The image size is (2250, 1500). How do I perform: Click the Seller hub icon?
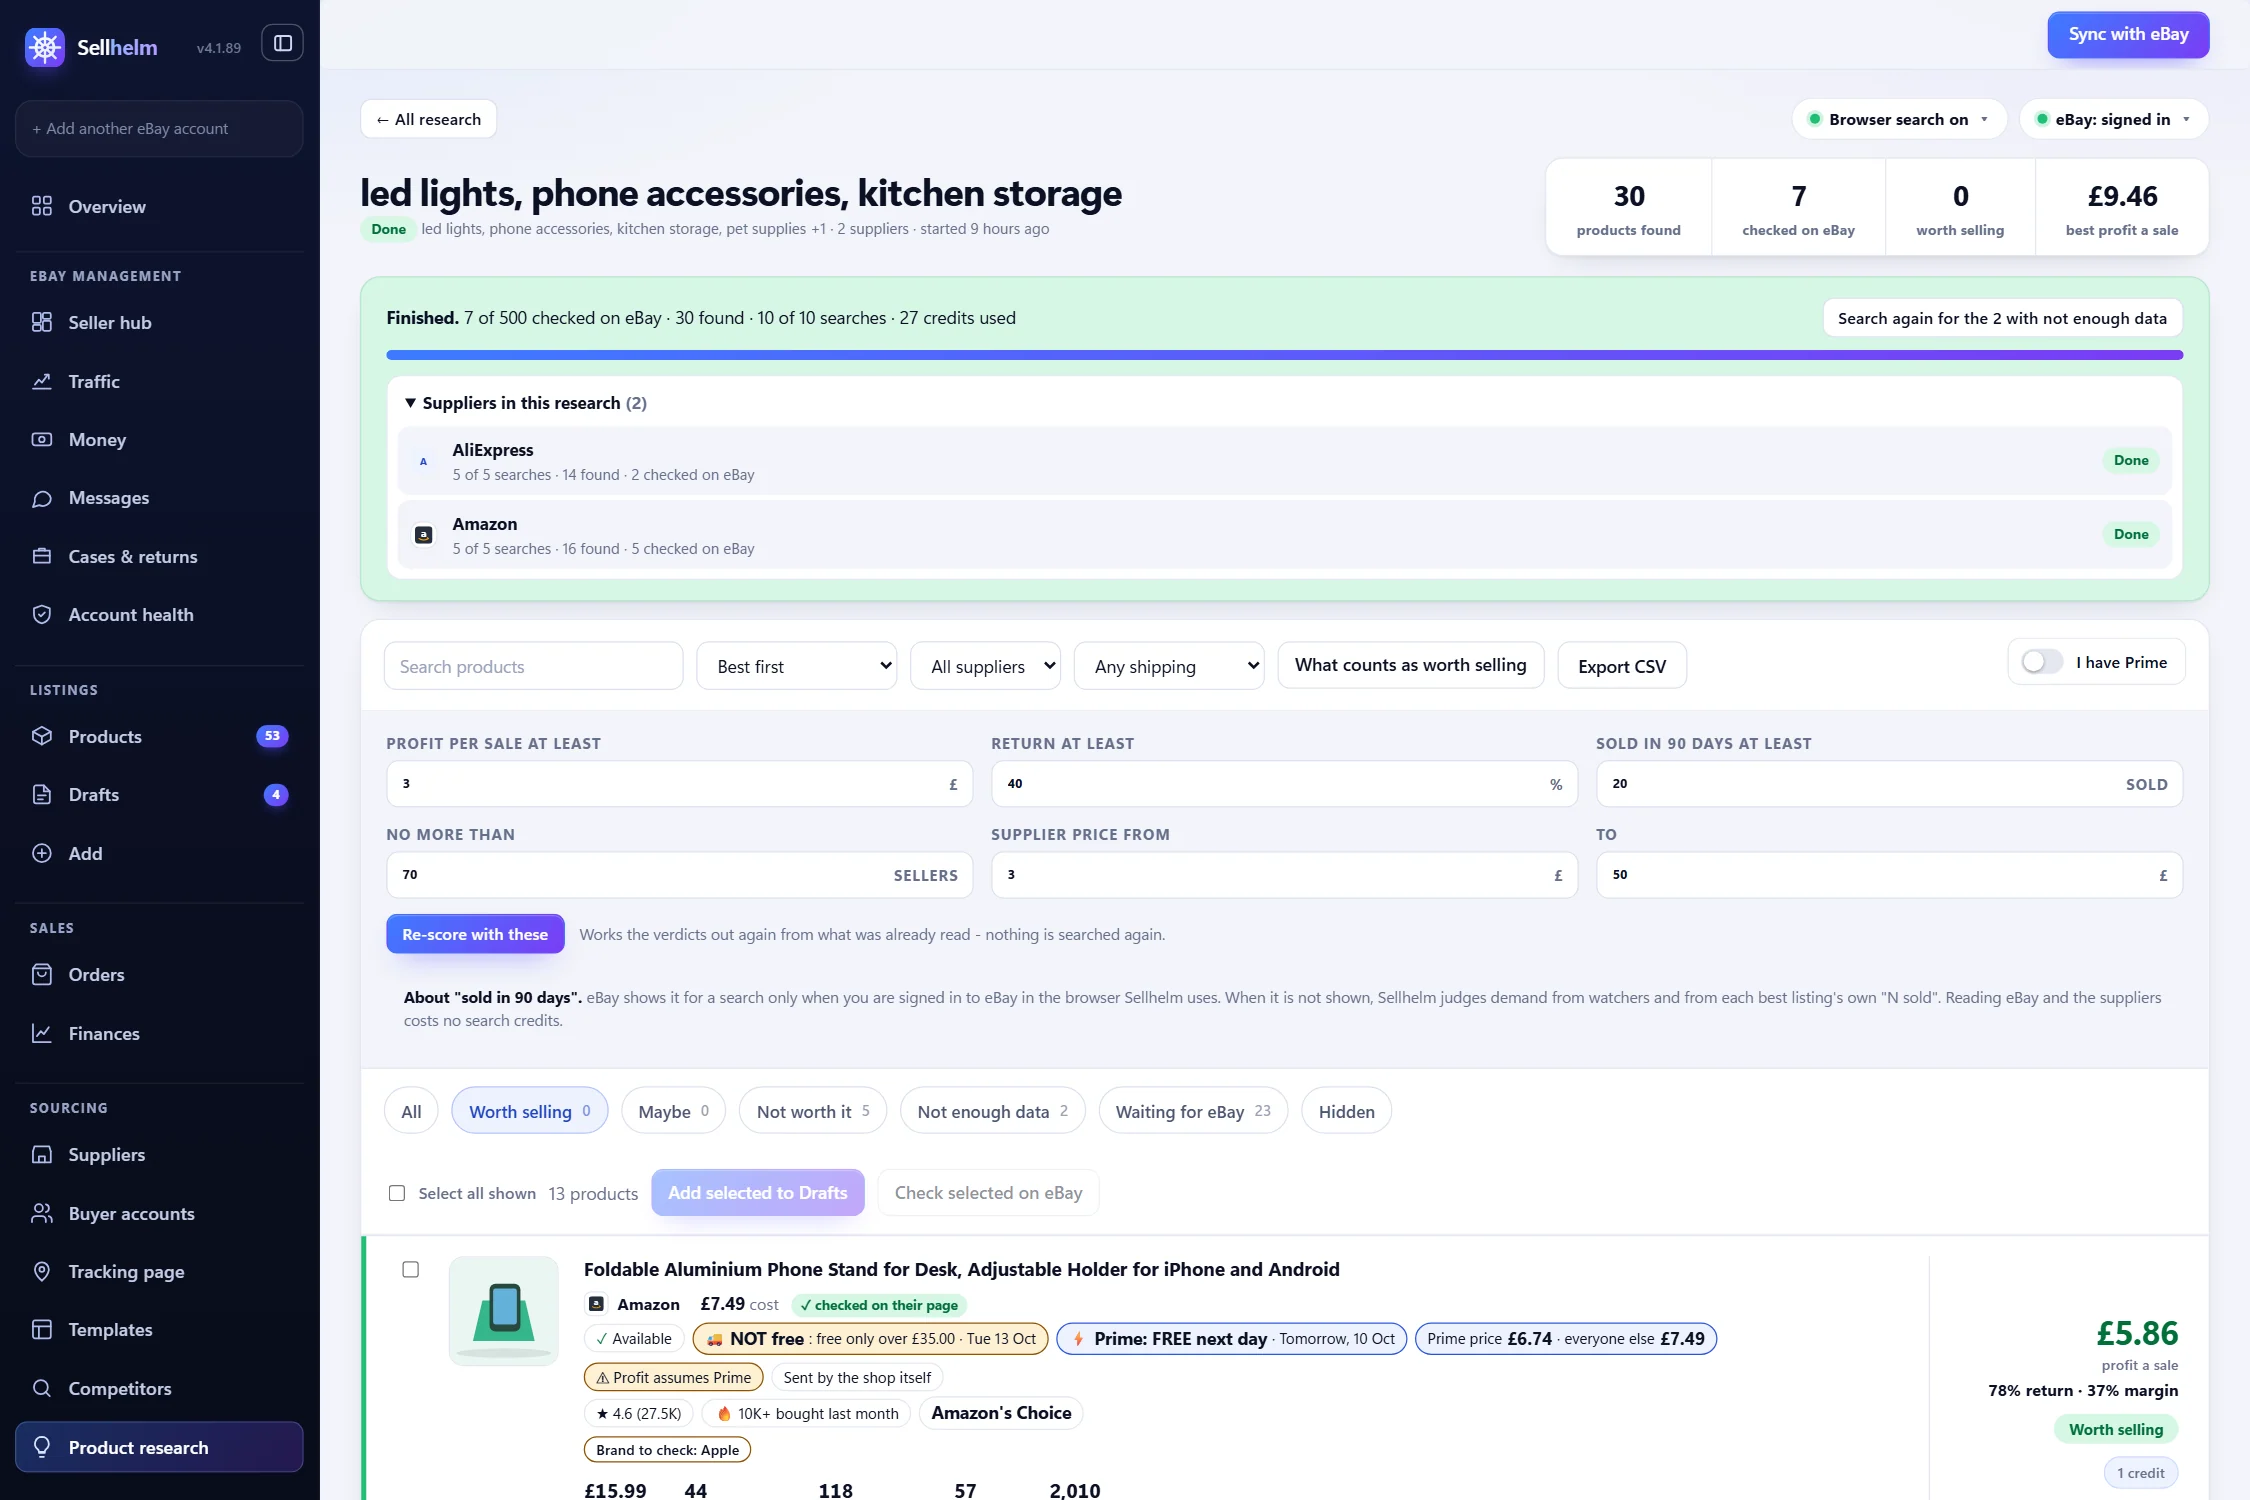pos(42,322)
